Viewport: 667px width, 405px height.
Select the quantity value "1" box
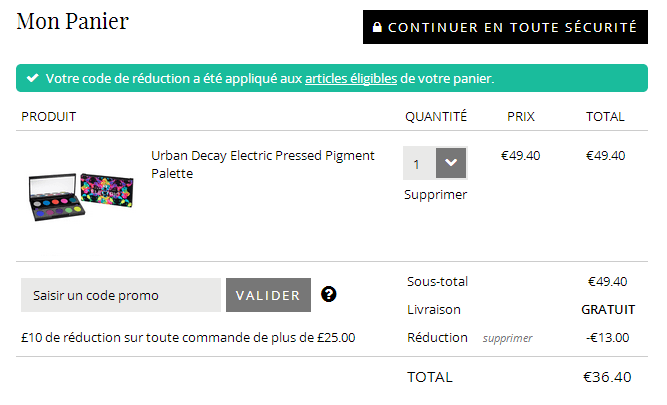(x=419, y=163)
